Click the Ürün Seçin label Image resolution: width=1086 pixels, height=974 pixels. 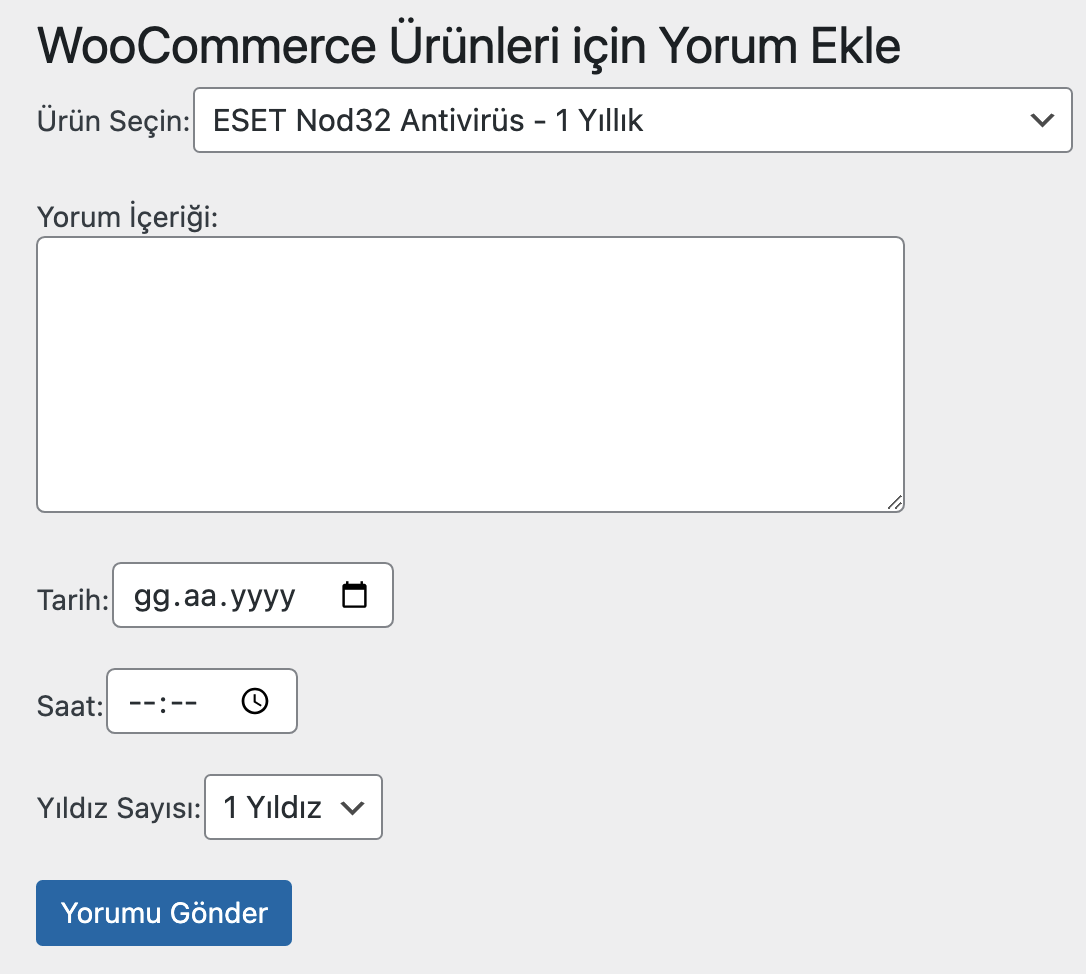point(113,122)
